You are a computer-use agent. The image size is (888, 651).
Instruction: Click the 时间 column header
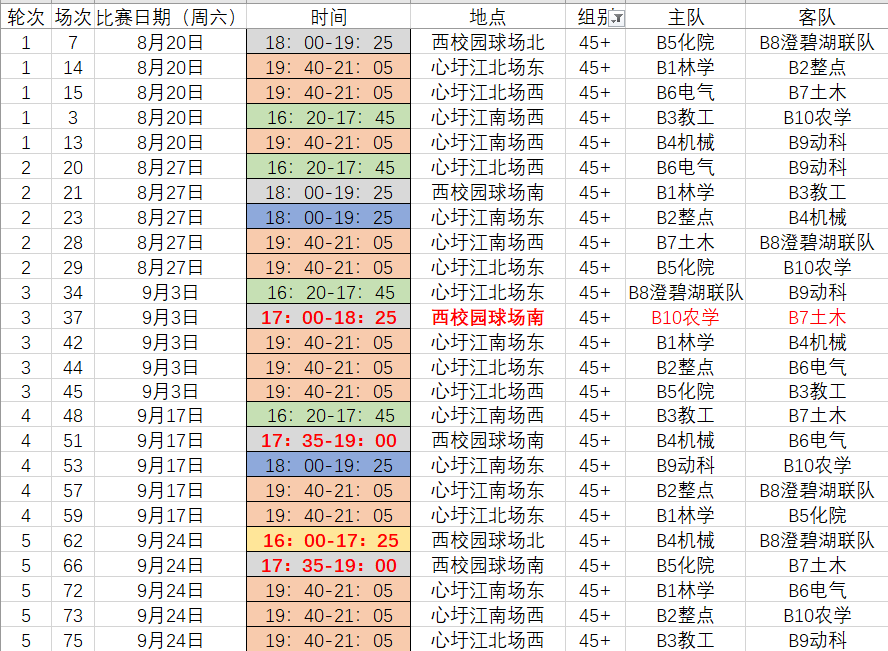328,18
